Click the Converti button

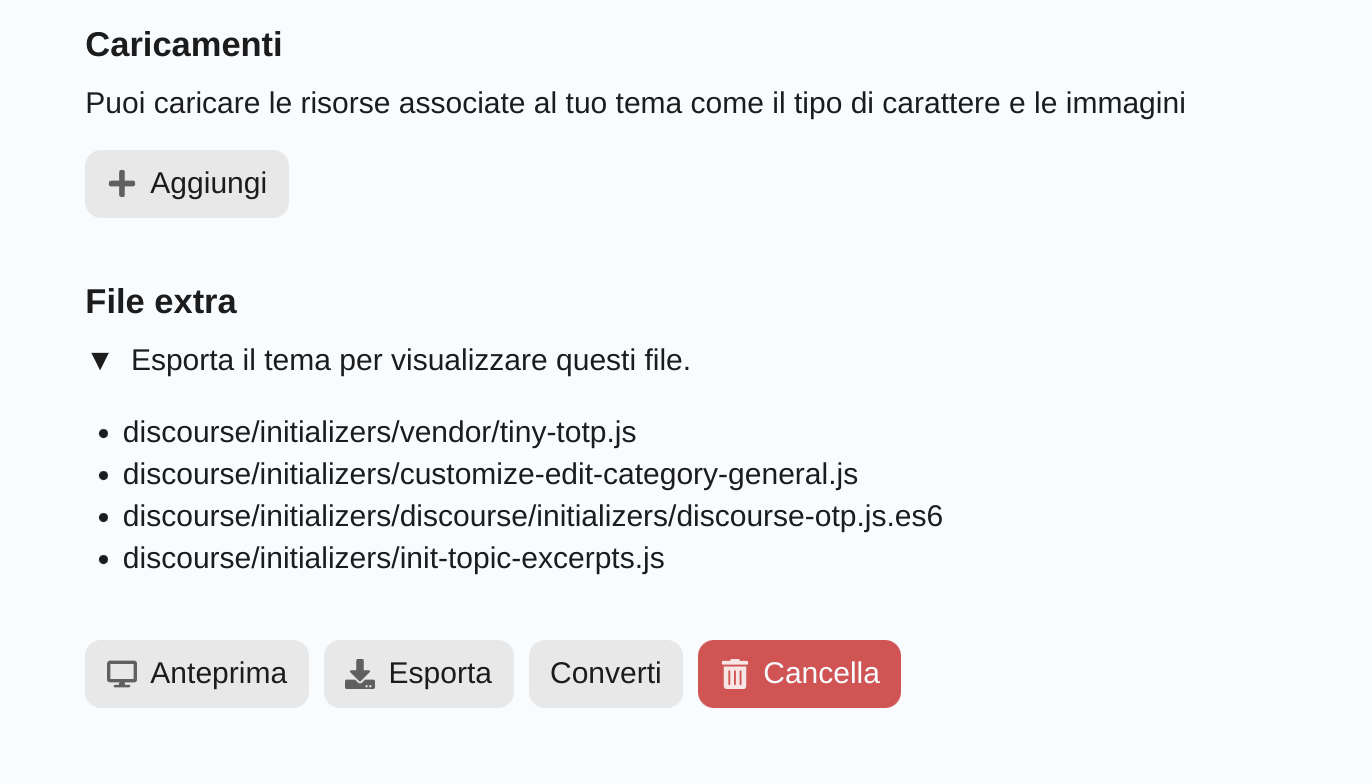point(605,674)
